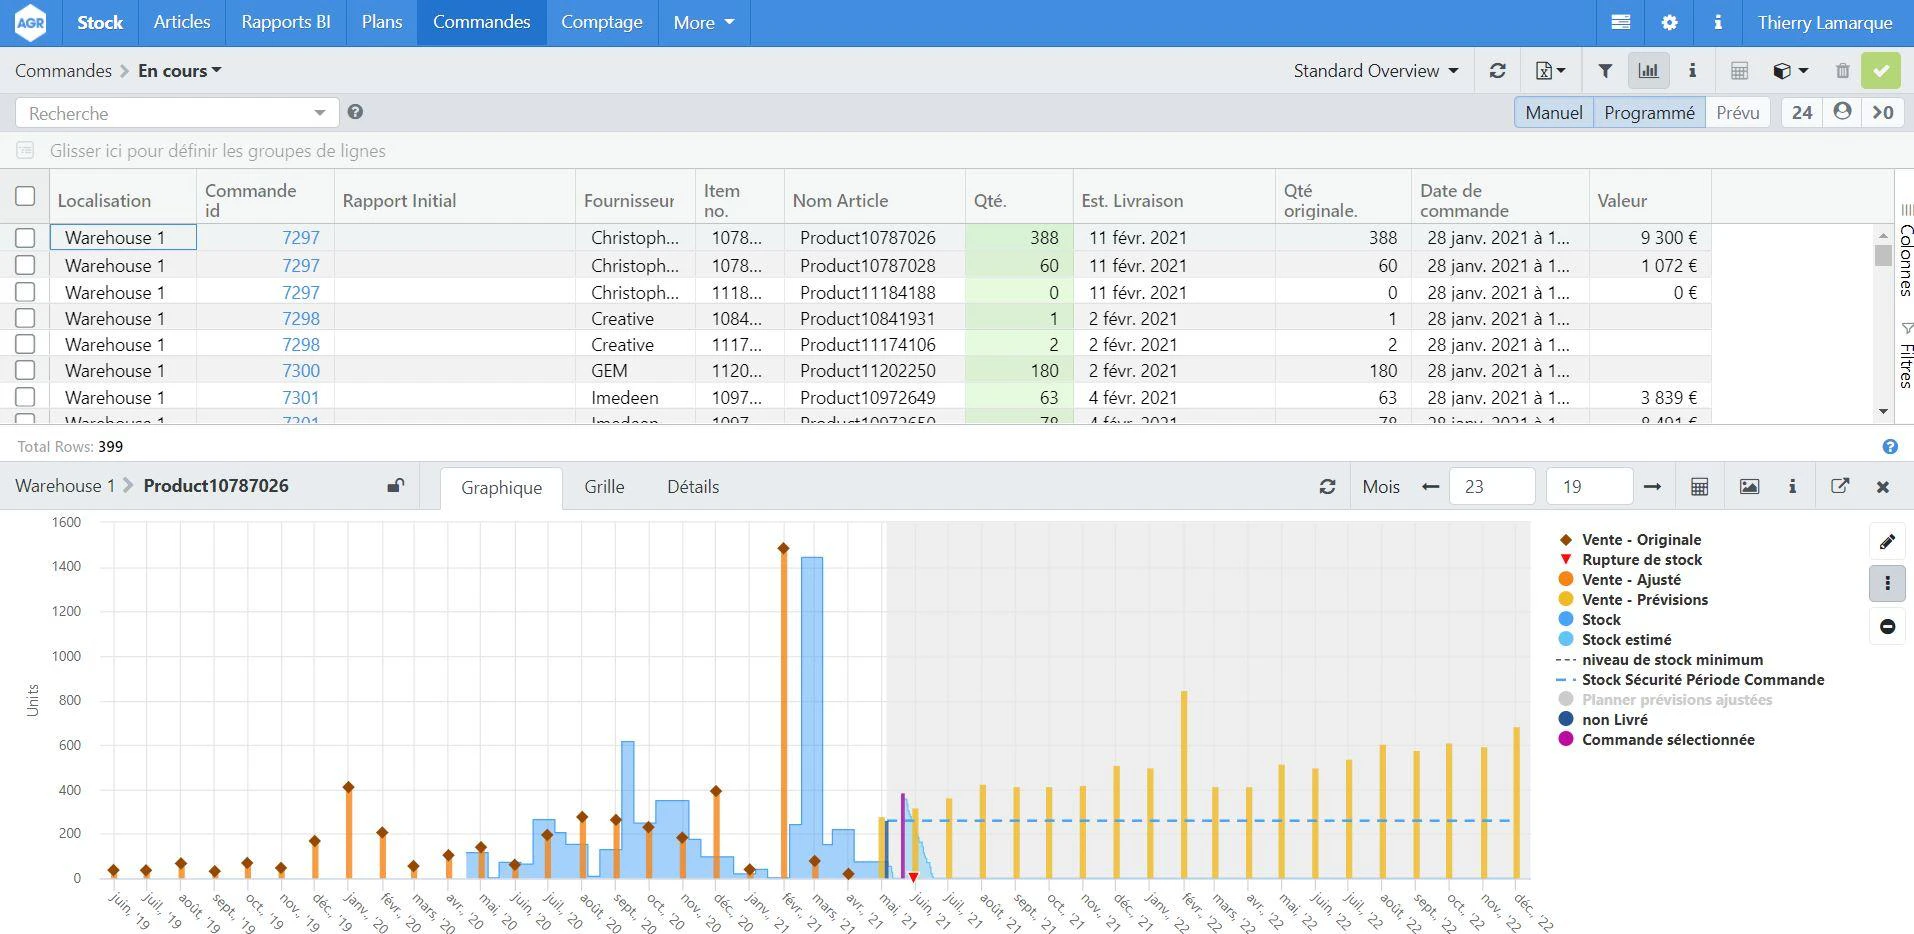The width and height of the screenshot is (1914, 934).
Task: Click the filter funnel icon
Action: click(x=1605, y=71)
